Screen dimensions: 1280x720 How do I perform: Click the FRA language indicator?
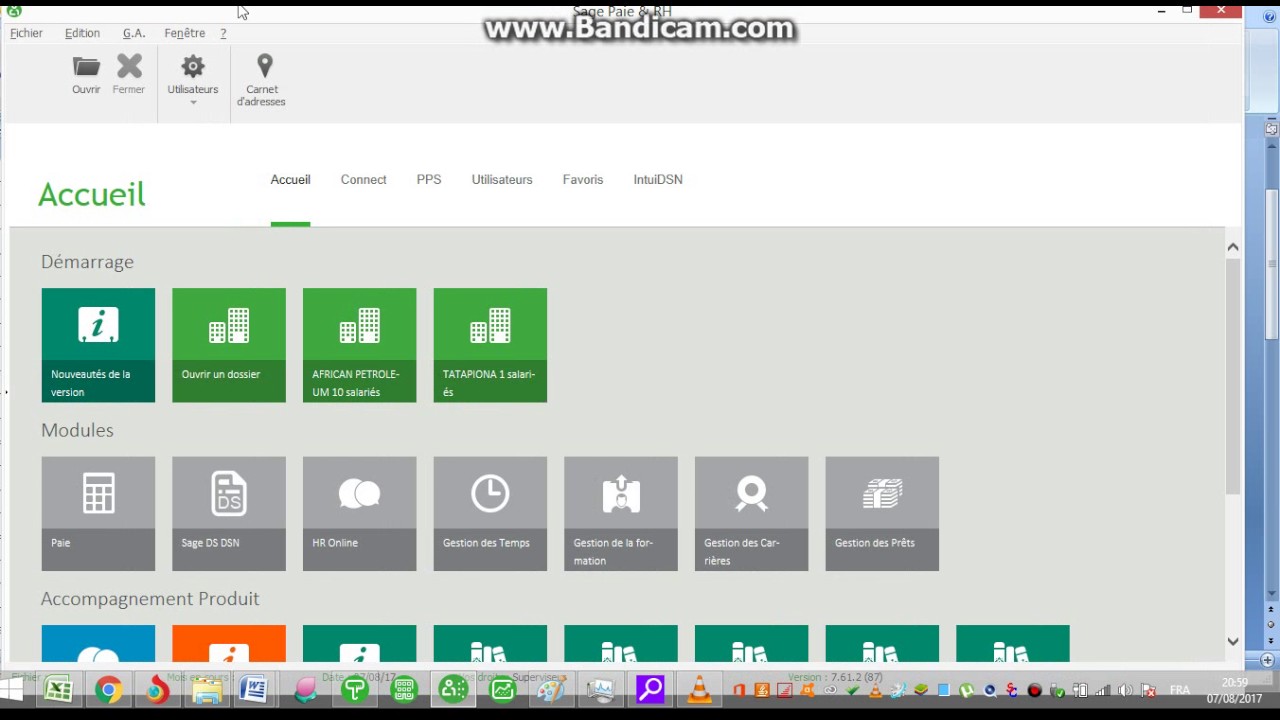(x=1180, y=690)
